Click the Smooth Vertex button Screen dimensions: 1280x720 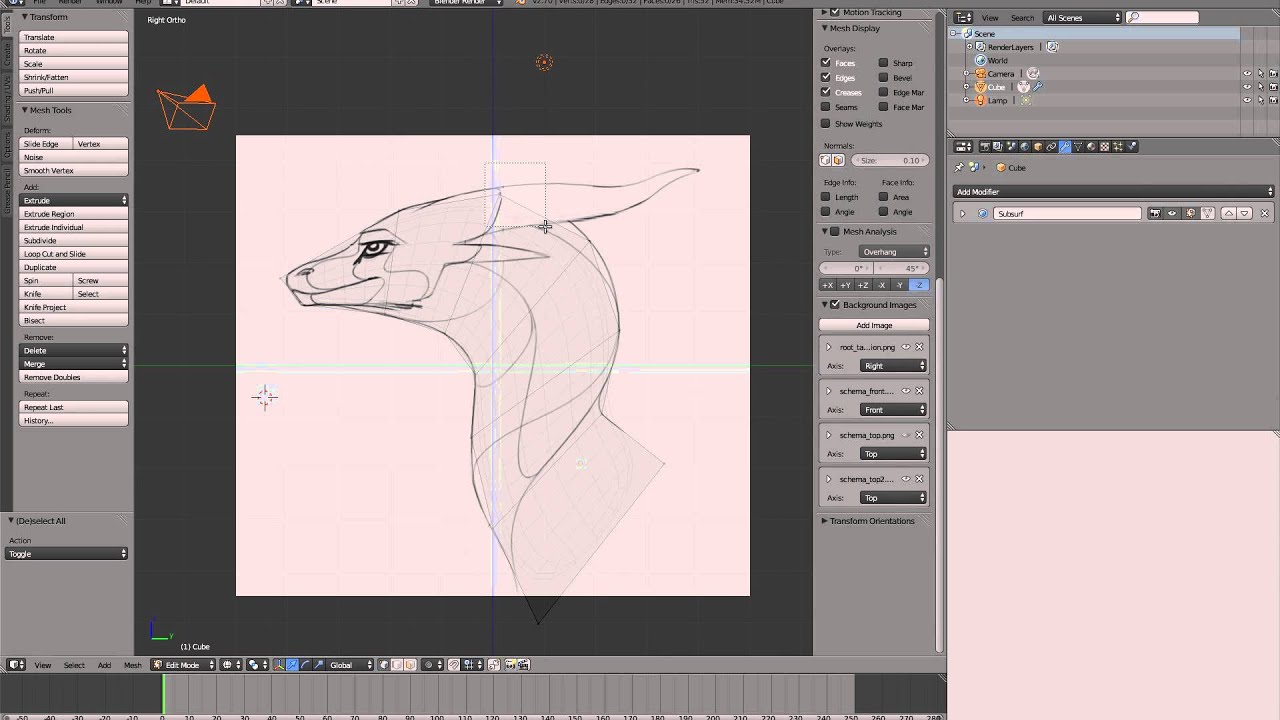click(x=74, y=171)
